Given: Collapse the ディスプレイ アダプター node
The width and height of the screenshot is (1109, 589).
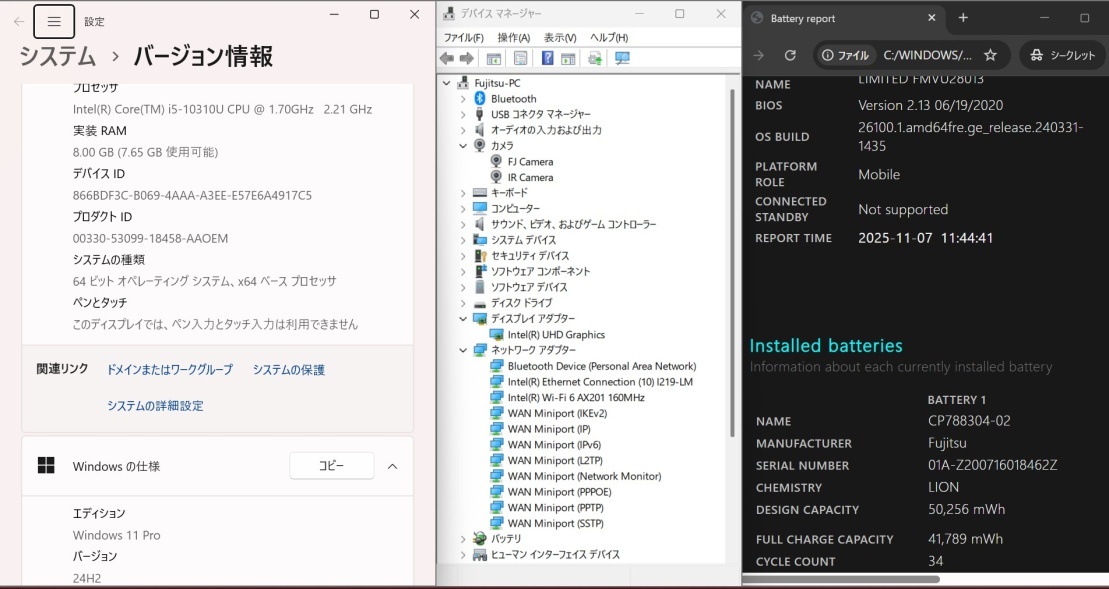Looking at the screenshot, I should (x=463, y=319).
